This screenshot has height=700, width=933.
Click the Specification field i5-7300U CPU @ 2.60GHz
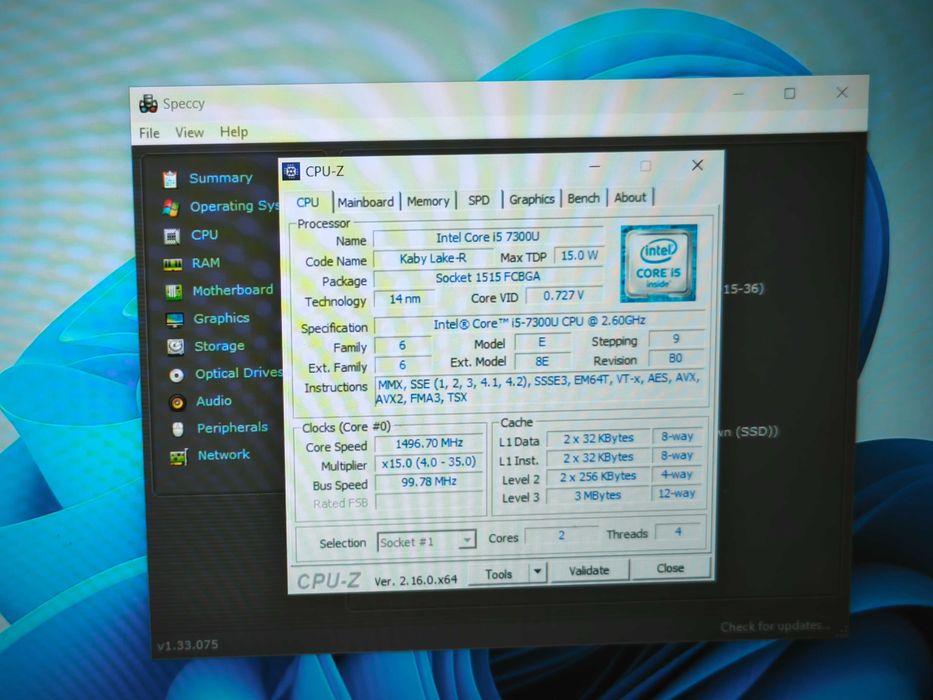[538, 322]
